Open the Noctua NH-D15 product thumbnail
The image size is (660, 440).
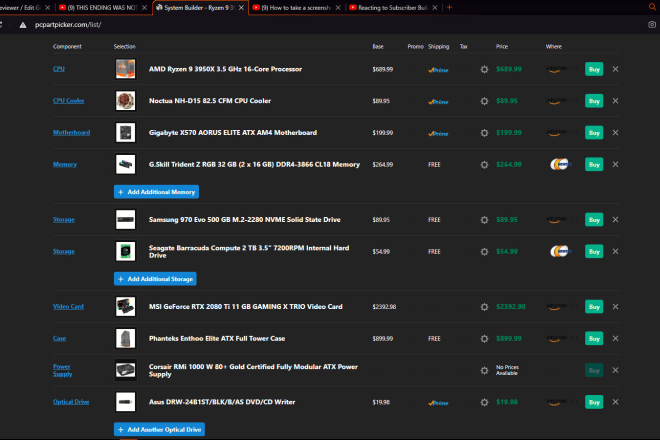(125, 101)
